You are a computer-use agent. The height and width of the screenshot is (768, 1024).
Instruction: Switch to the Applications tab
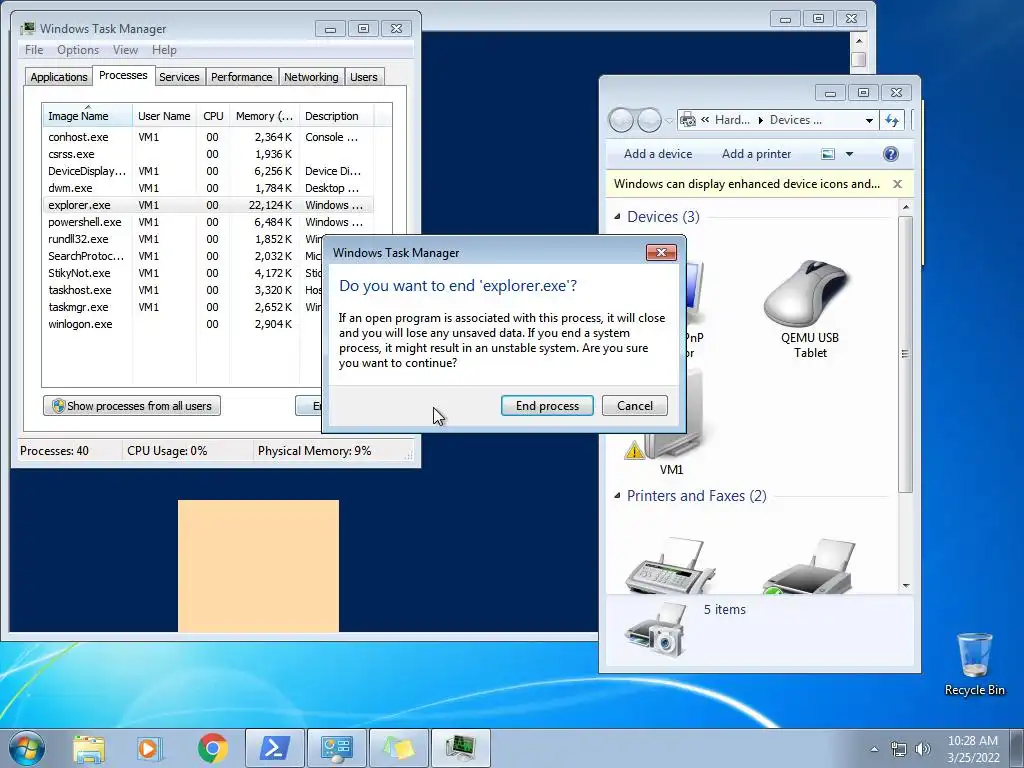[59, 77]
